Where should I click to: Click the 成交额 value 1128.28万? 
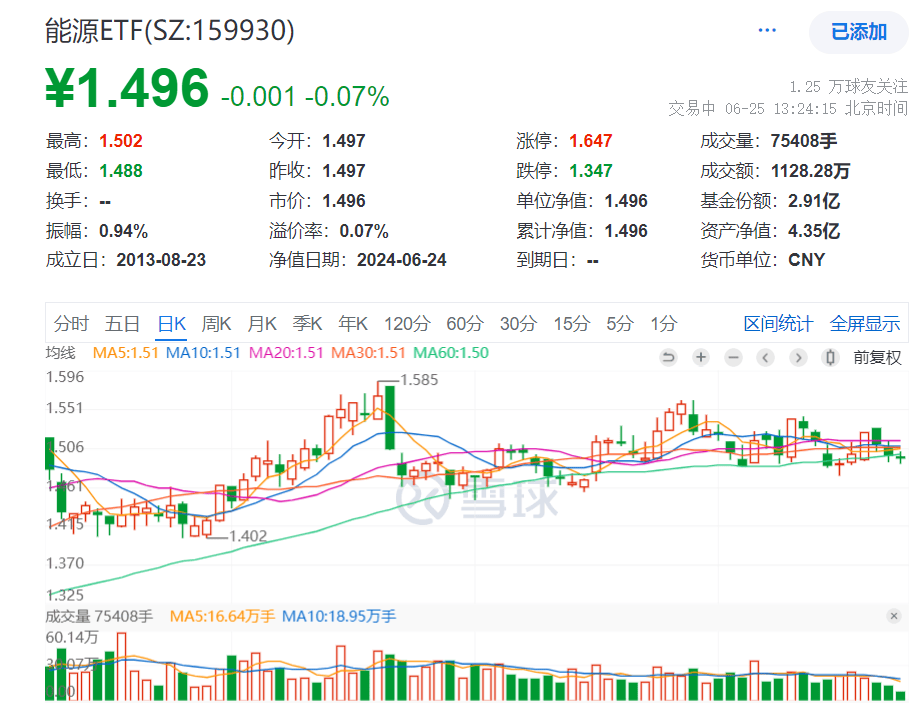point(810,171)
